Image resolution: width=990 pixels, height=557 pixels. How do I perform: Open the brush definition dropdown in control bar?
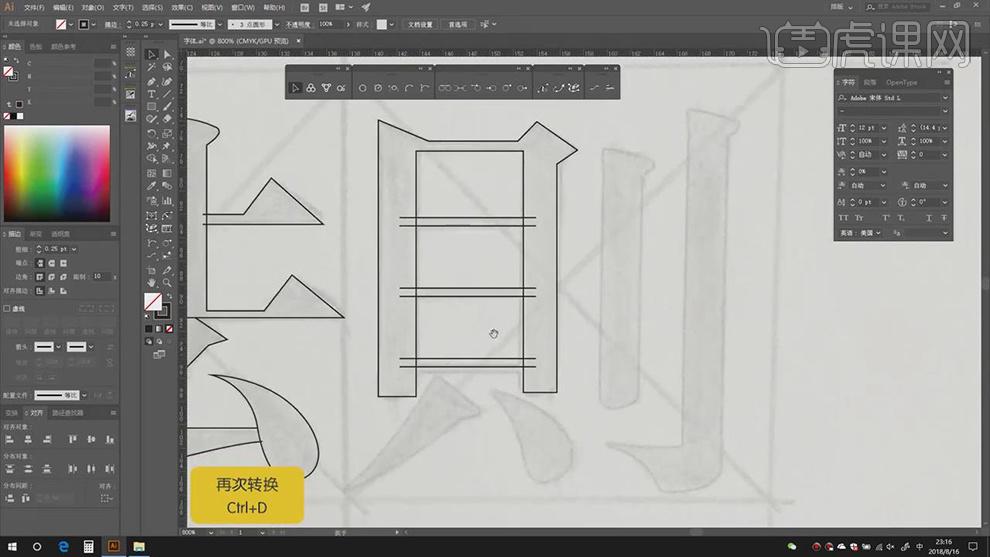pyautogui.click(x=276, y=25)
